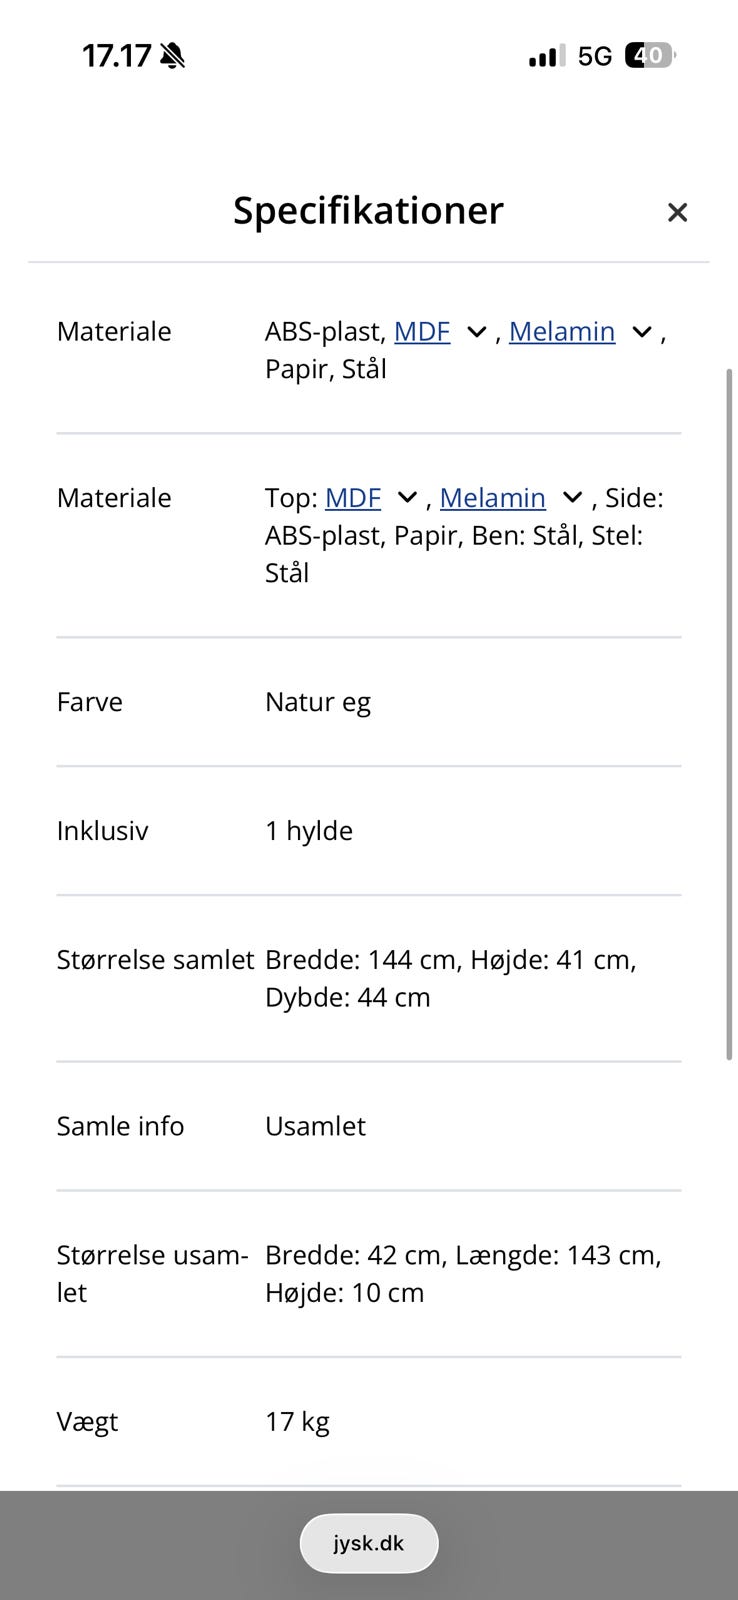Select the Specifikationer heading
Viewport: 738px width, 1600px height.
[x=368, y=210]
